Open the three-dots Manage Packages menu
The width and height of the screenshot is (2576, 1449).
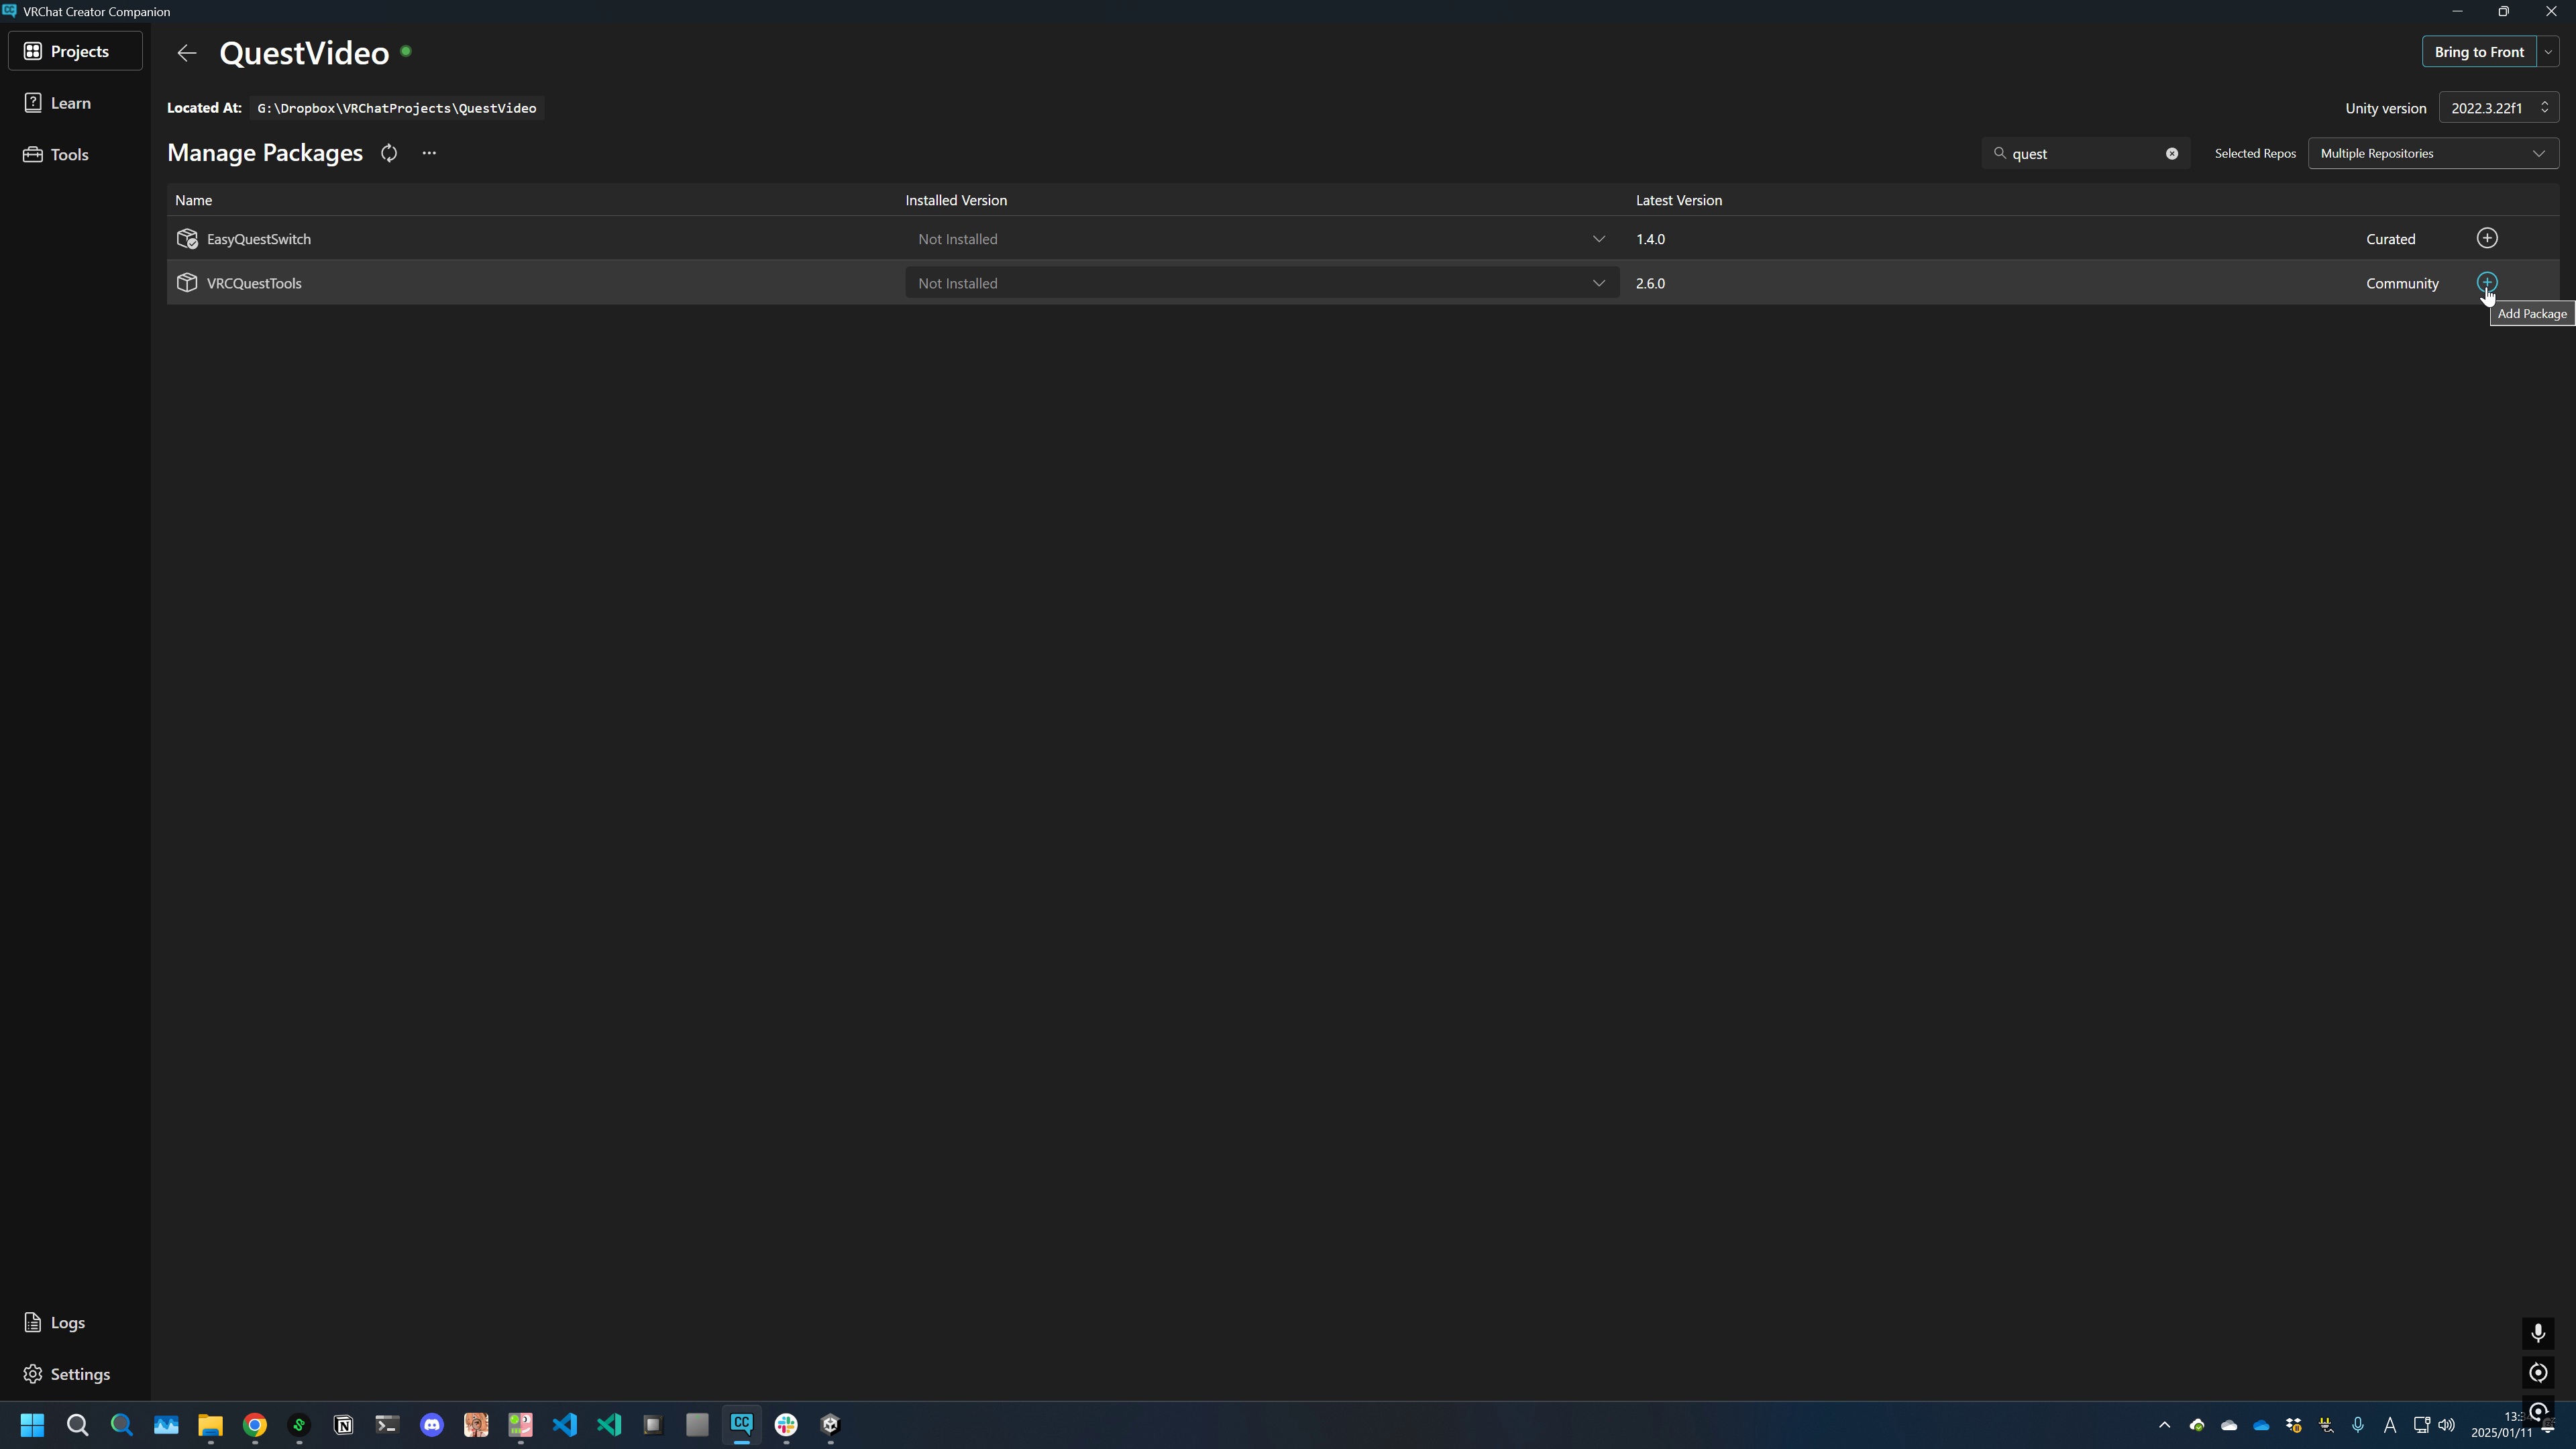[429, 153]
